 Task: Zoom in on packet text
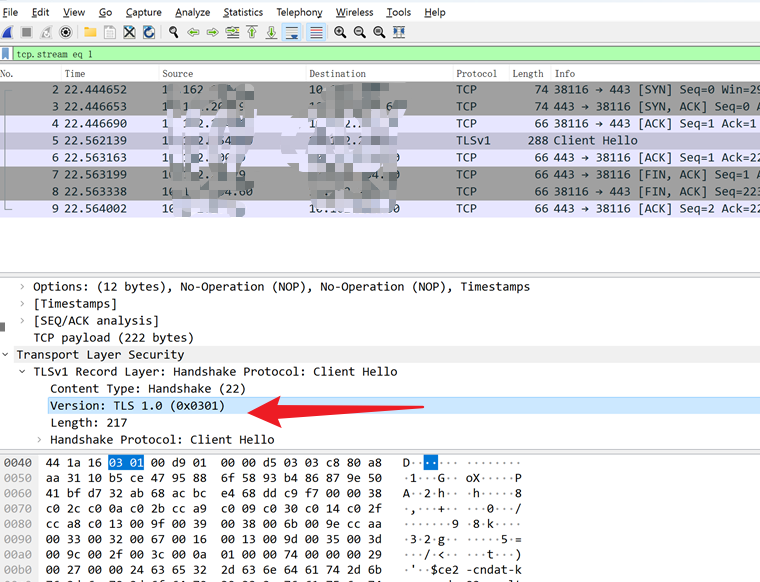pos(340,32)
